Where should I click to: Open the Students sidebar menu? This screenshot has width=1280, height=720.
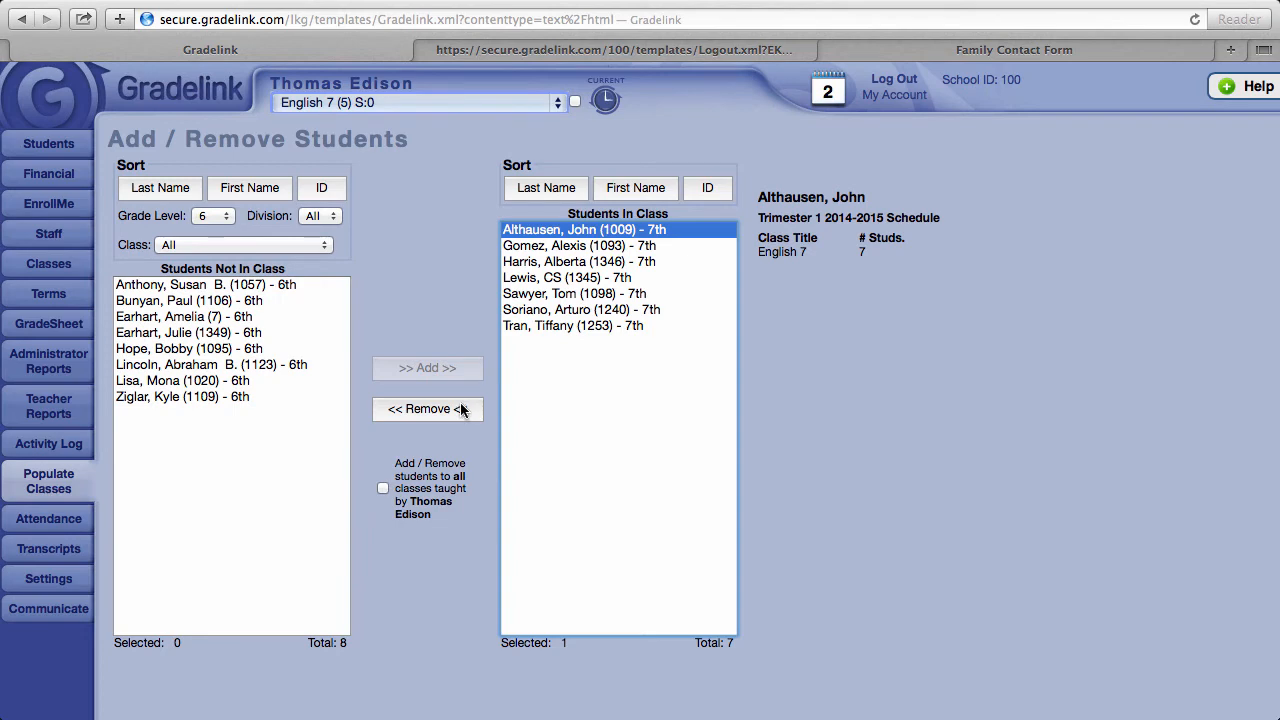(x=49, y=144)
